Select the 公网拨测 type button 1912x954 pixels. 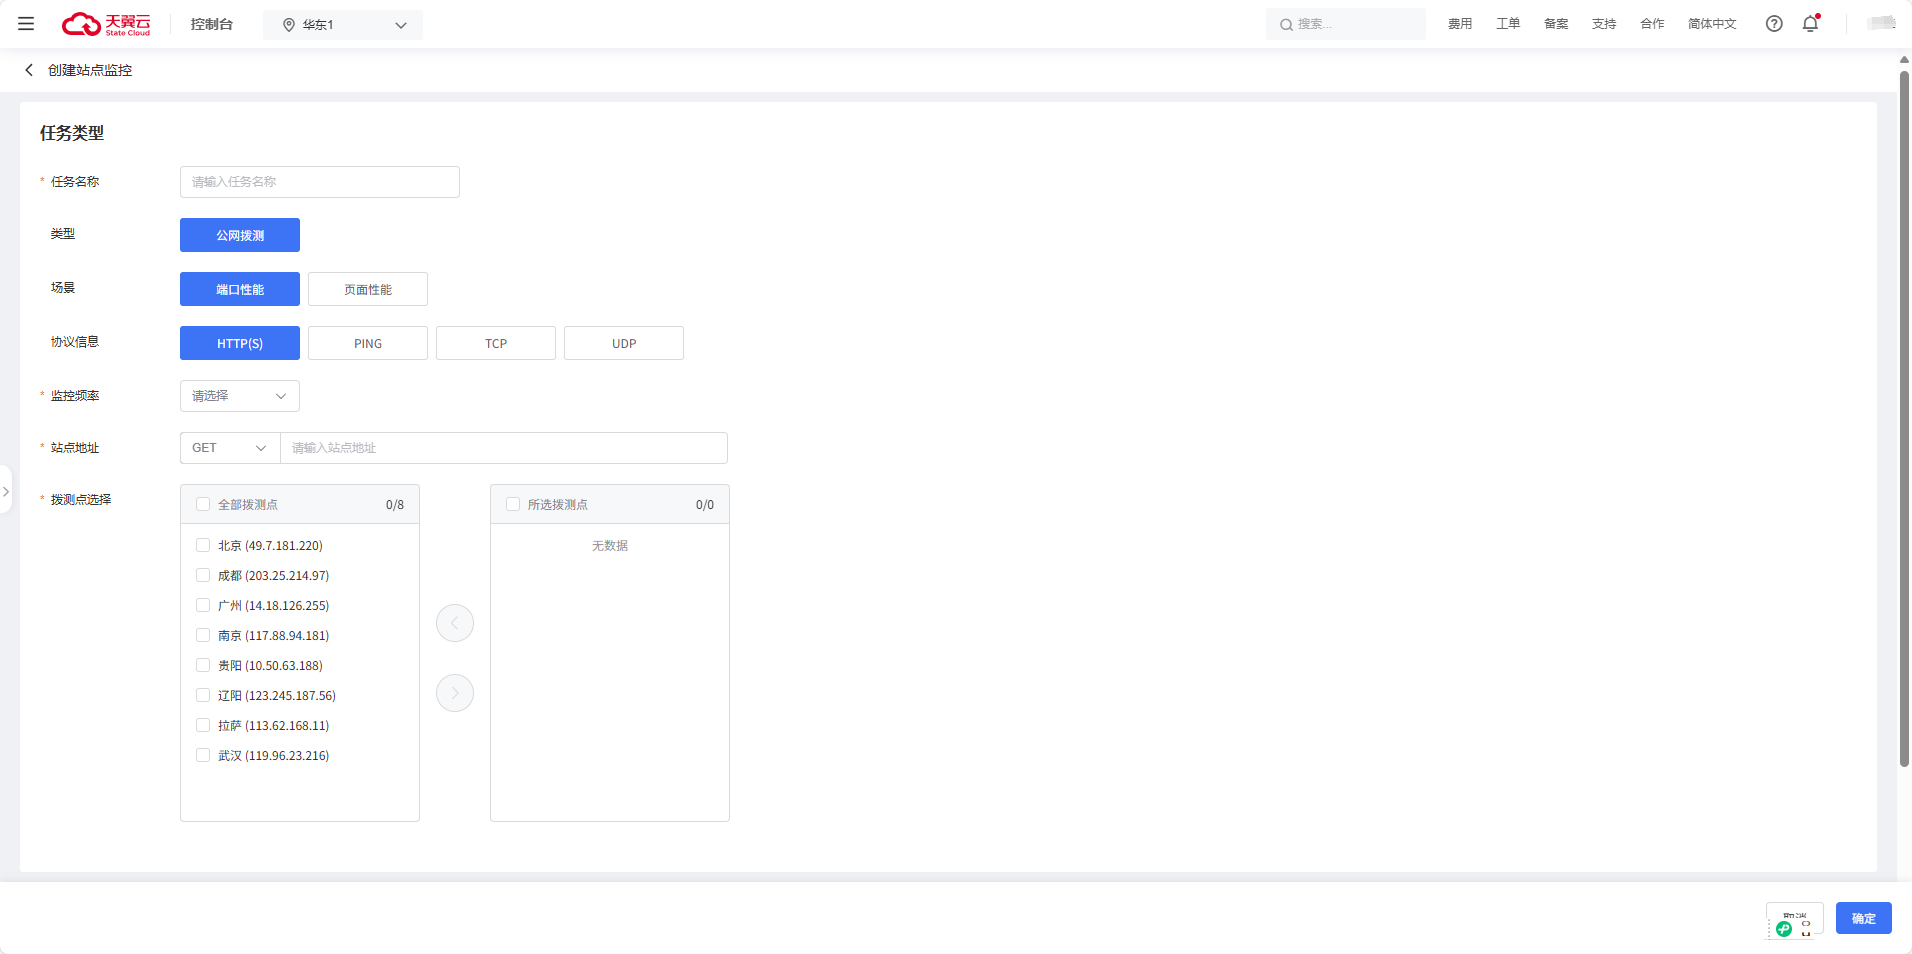click(x=240, y=235)
